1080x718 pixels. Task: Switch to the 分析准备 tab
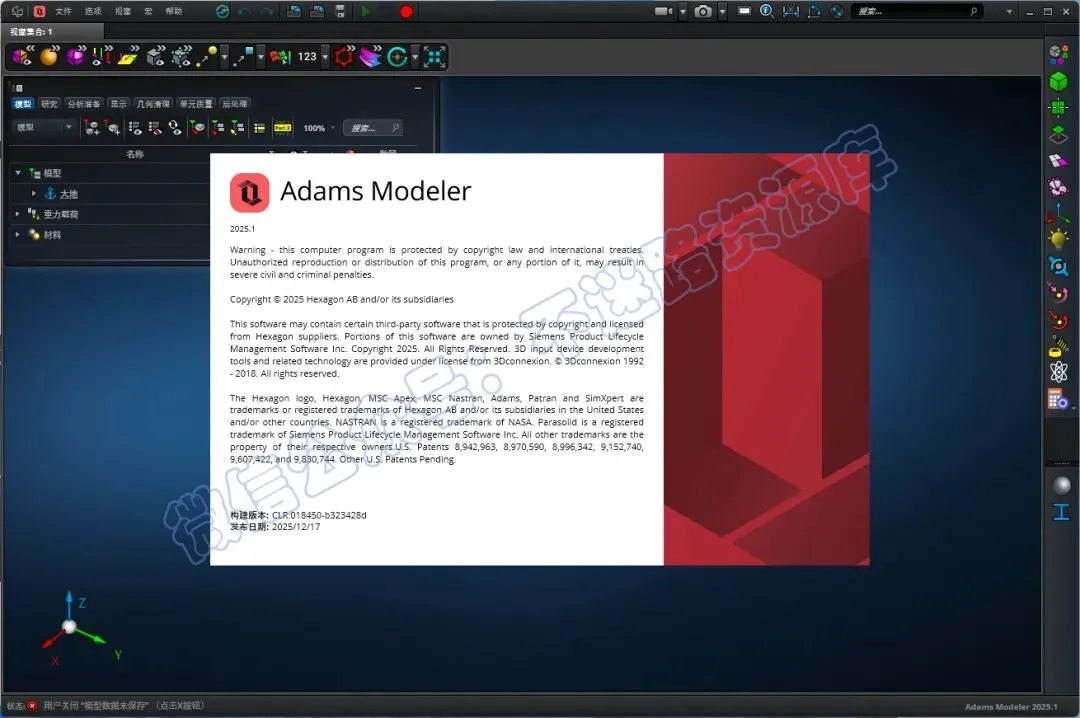tap(84, 104)
